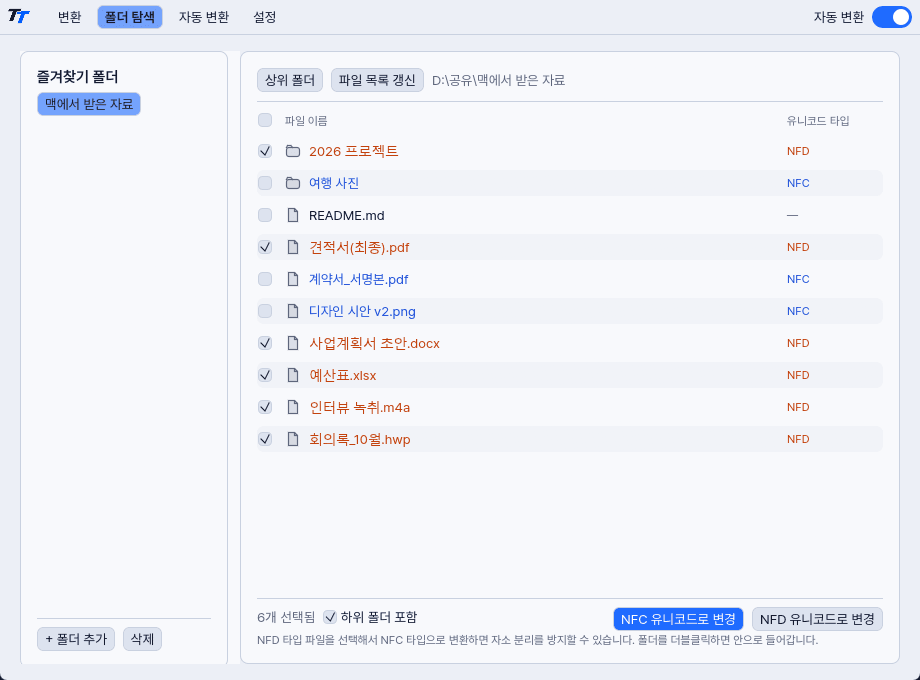The width and height of the screenshot is (920, 680).
Task: Select favorite folder 맥에서 받은 자료
Action: (89, 104)
